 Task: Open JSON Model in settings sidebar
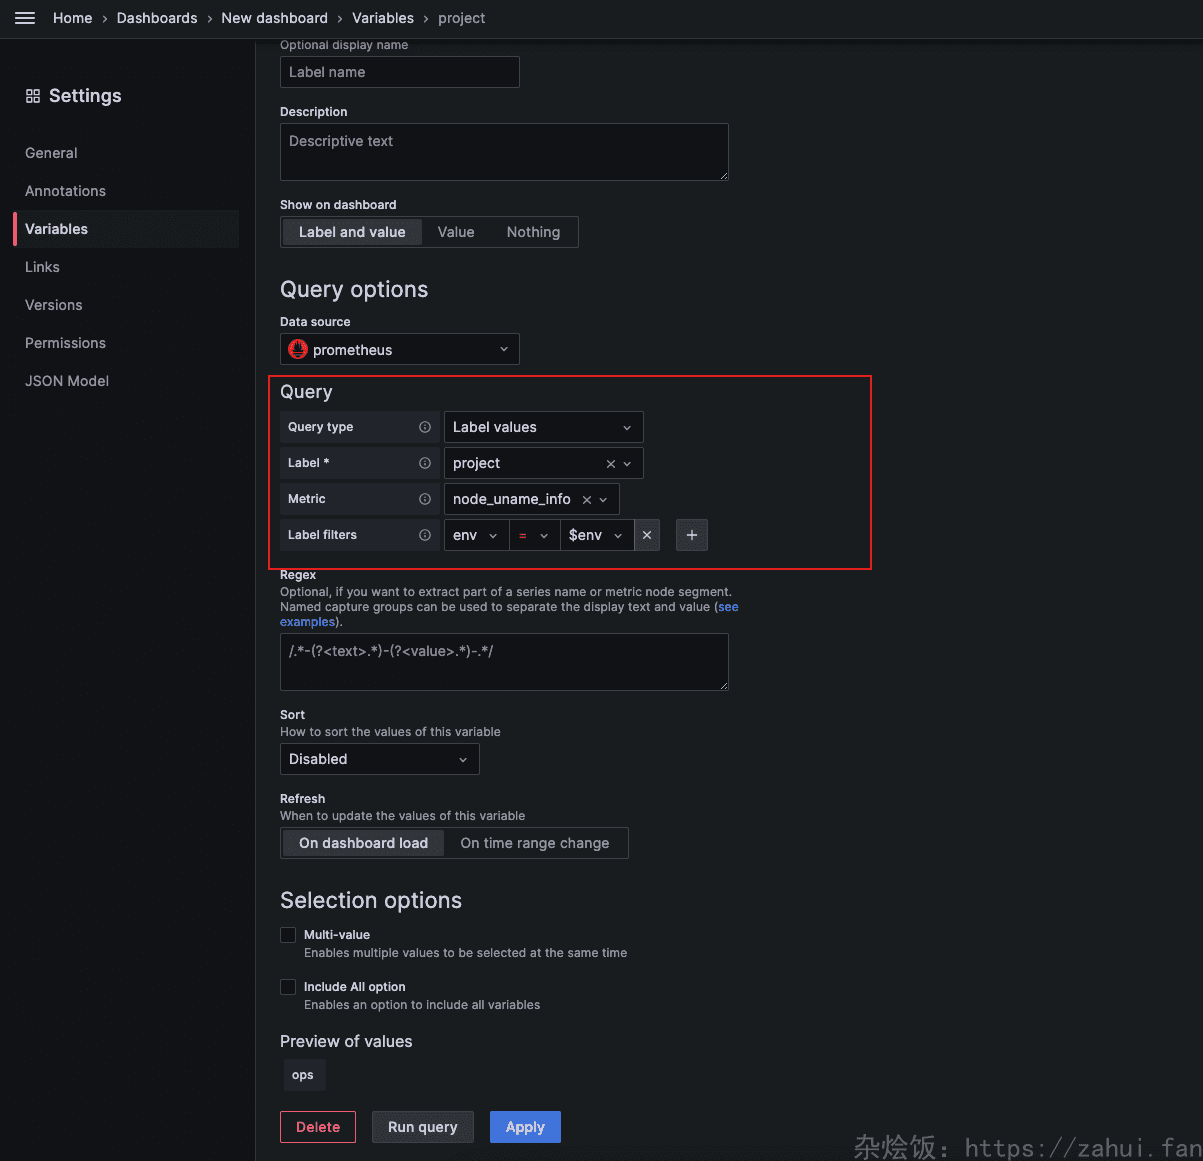[x=67, y=381]
